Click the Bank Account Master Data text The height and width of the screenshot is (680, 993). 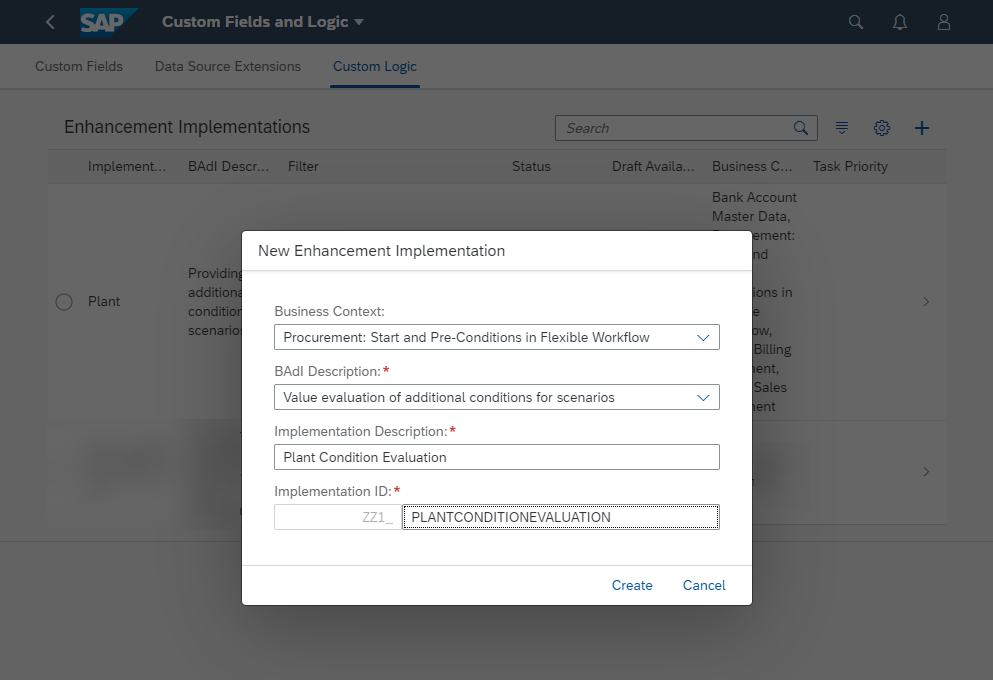click(754, 207)
